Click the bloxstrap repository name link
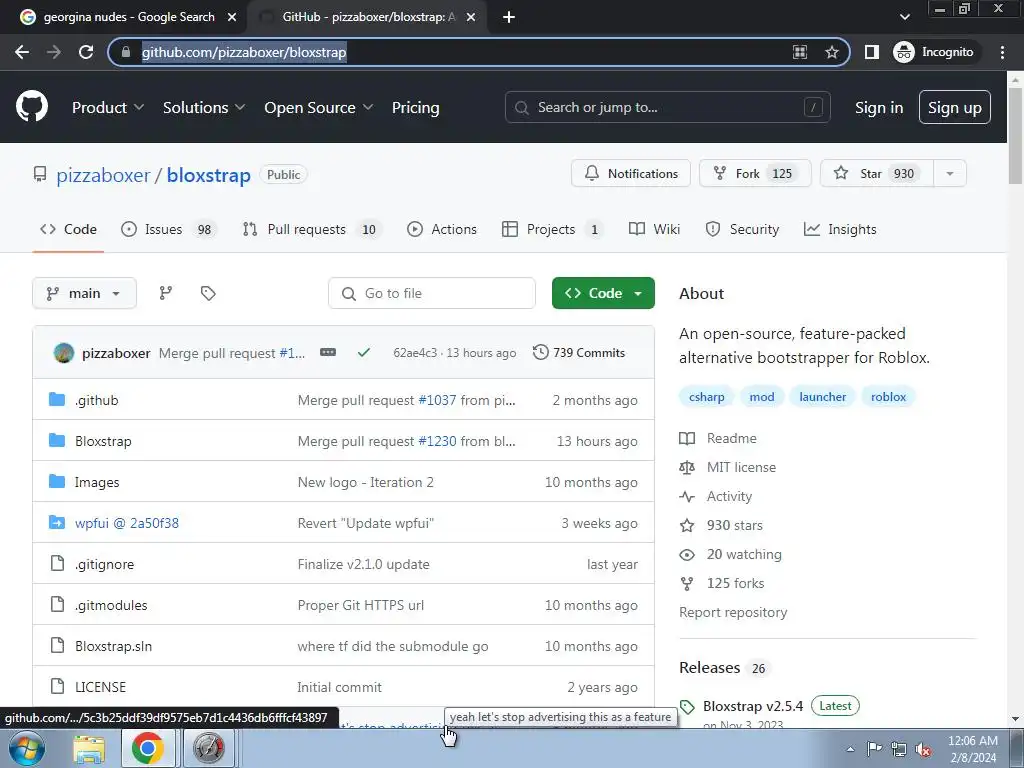Image resolution: width=1024 pixels, height=768 pixels. coord(209,175)
